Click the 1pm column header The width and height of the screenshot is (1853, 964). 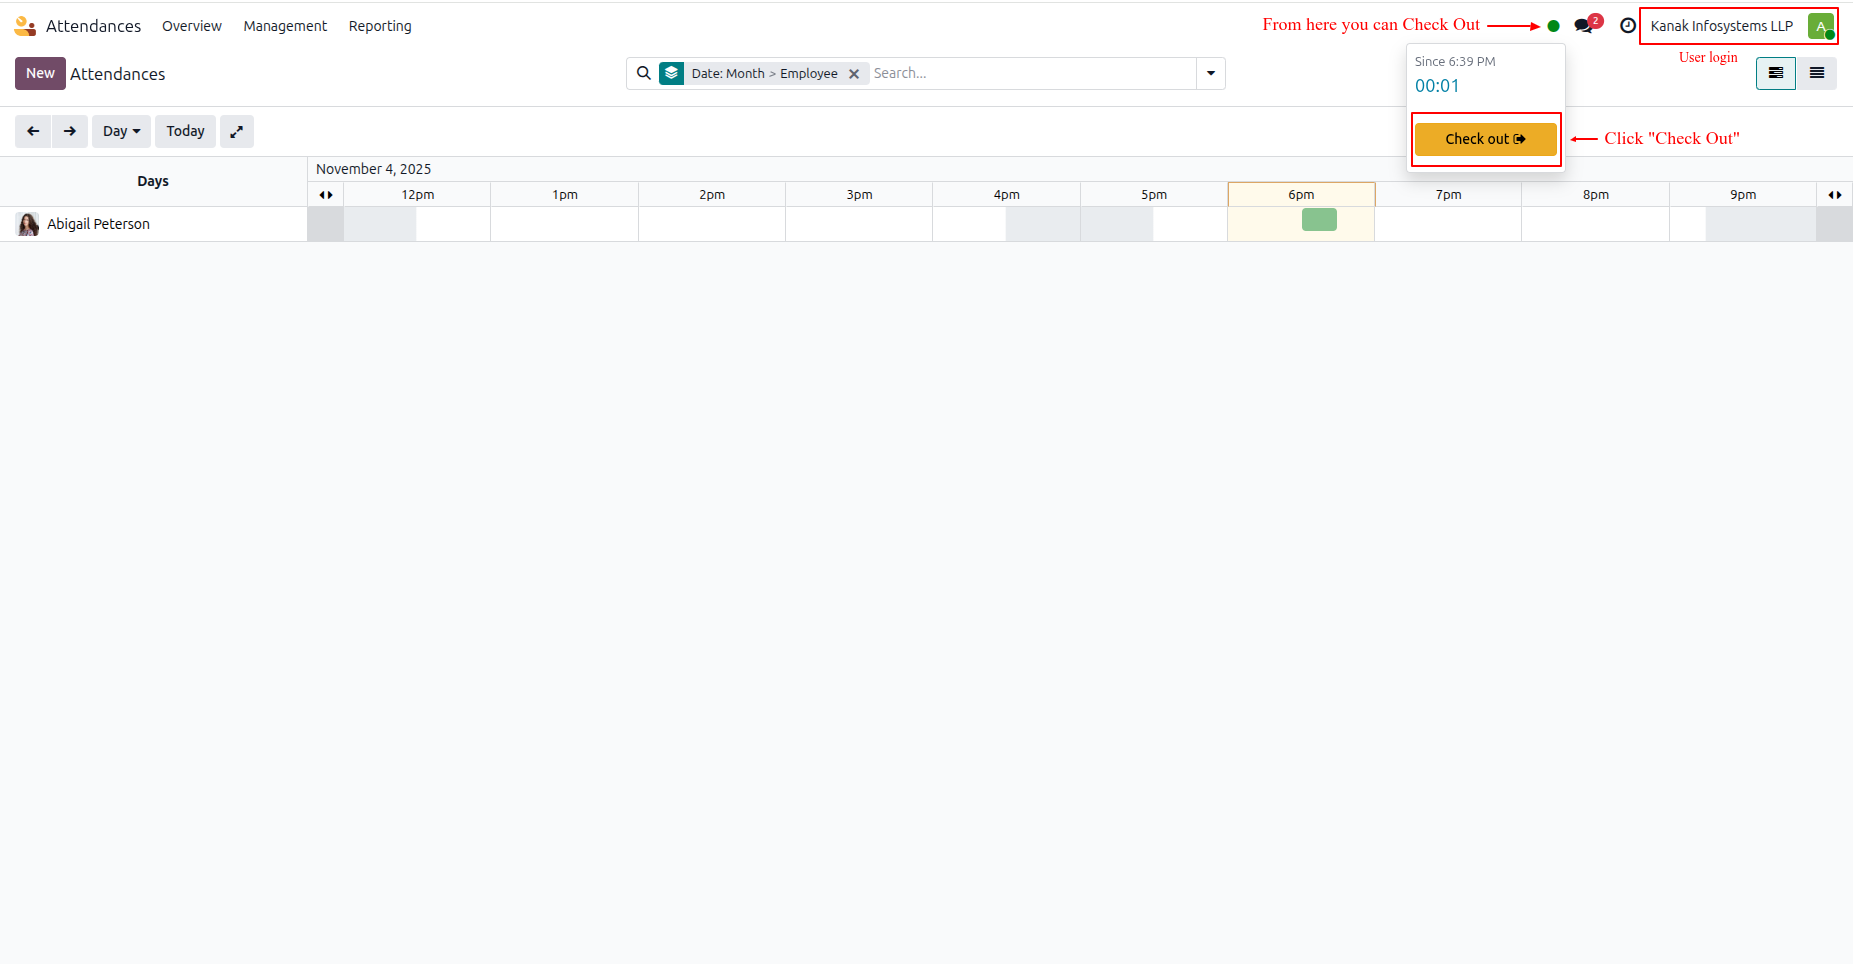coord(565,195)
